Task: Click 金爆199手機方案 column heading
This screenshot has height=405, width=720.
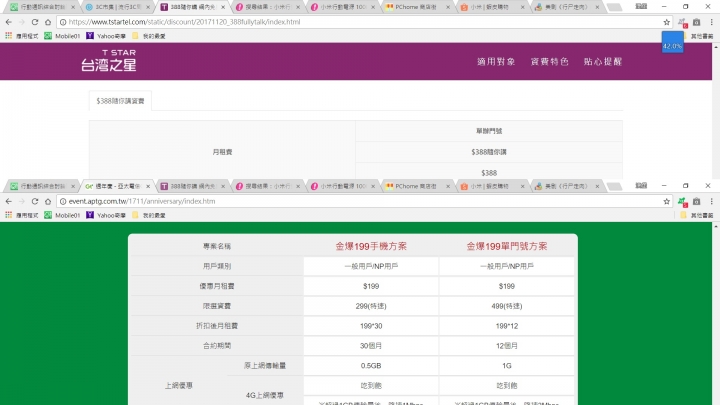Action: click(371, 246)
